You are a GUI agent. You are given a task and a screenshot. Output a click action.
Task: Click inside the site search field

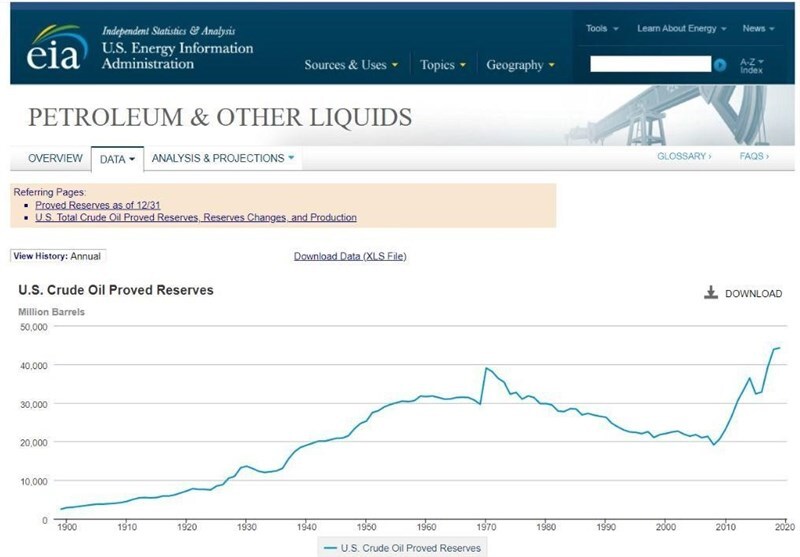tap(651, 64)
